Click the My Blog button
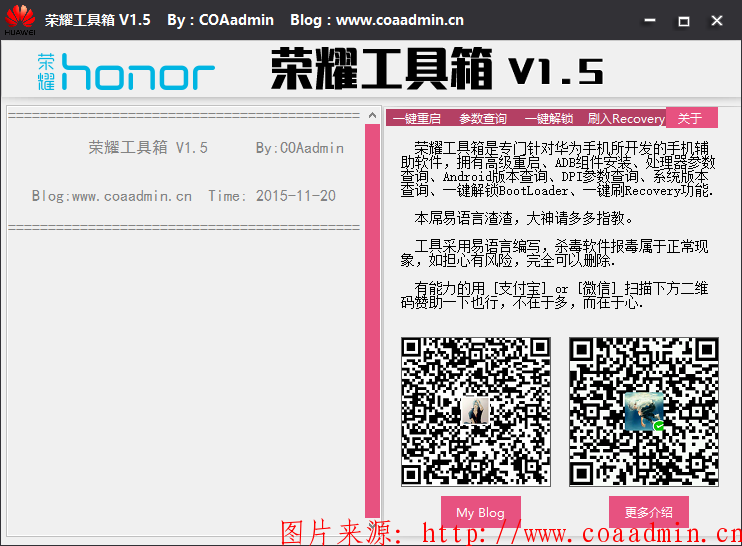 pyautogui.click(x=480, y=512)
